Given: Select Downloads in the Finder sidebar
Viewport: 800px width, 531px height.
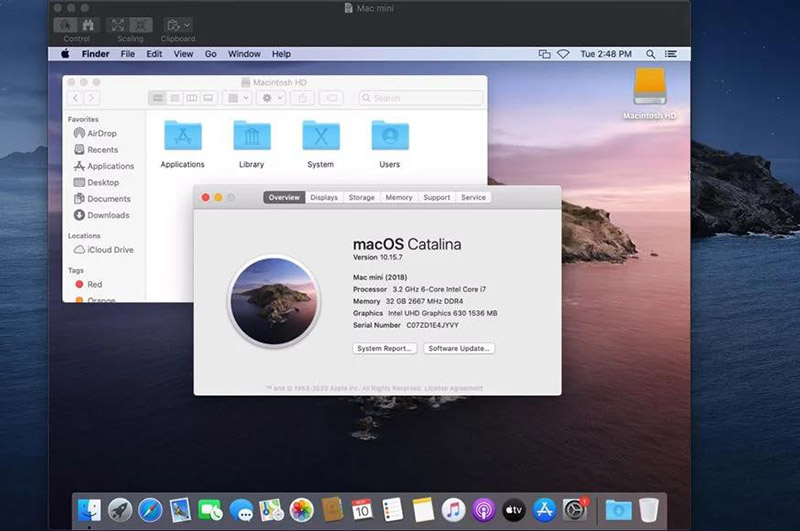Looking at the screenshot, I should 102,215.
